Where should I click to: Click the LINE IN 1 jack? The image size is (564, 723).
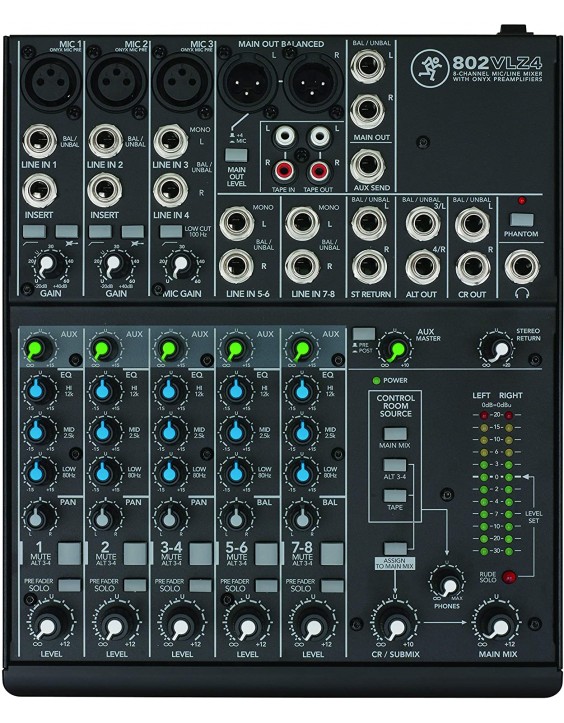click(40, 142)
